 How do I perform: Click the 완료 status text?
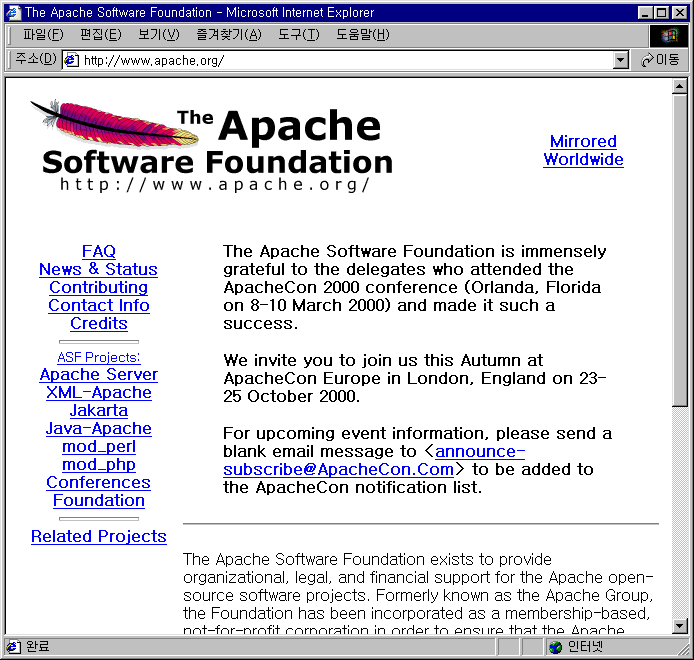[x=38, y=647]
